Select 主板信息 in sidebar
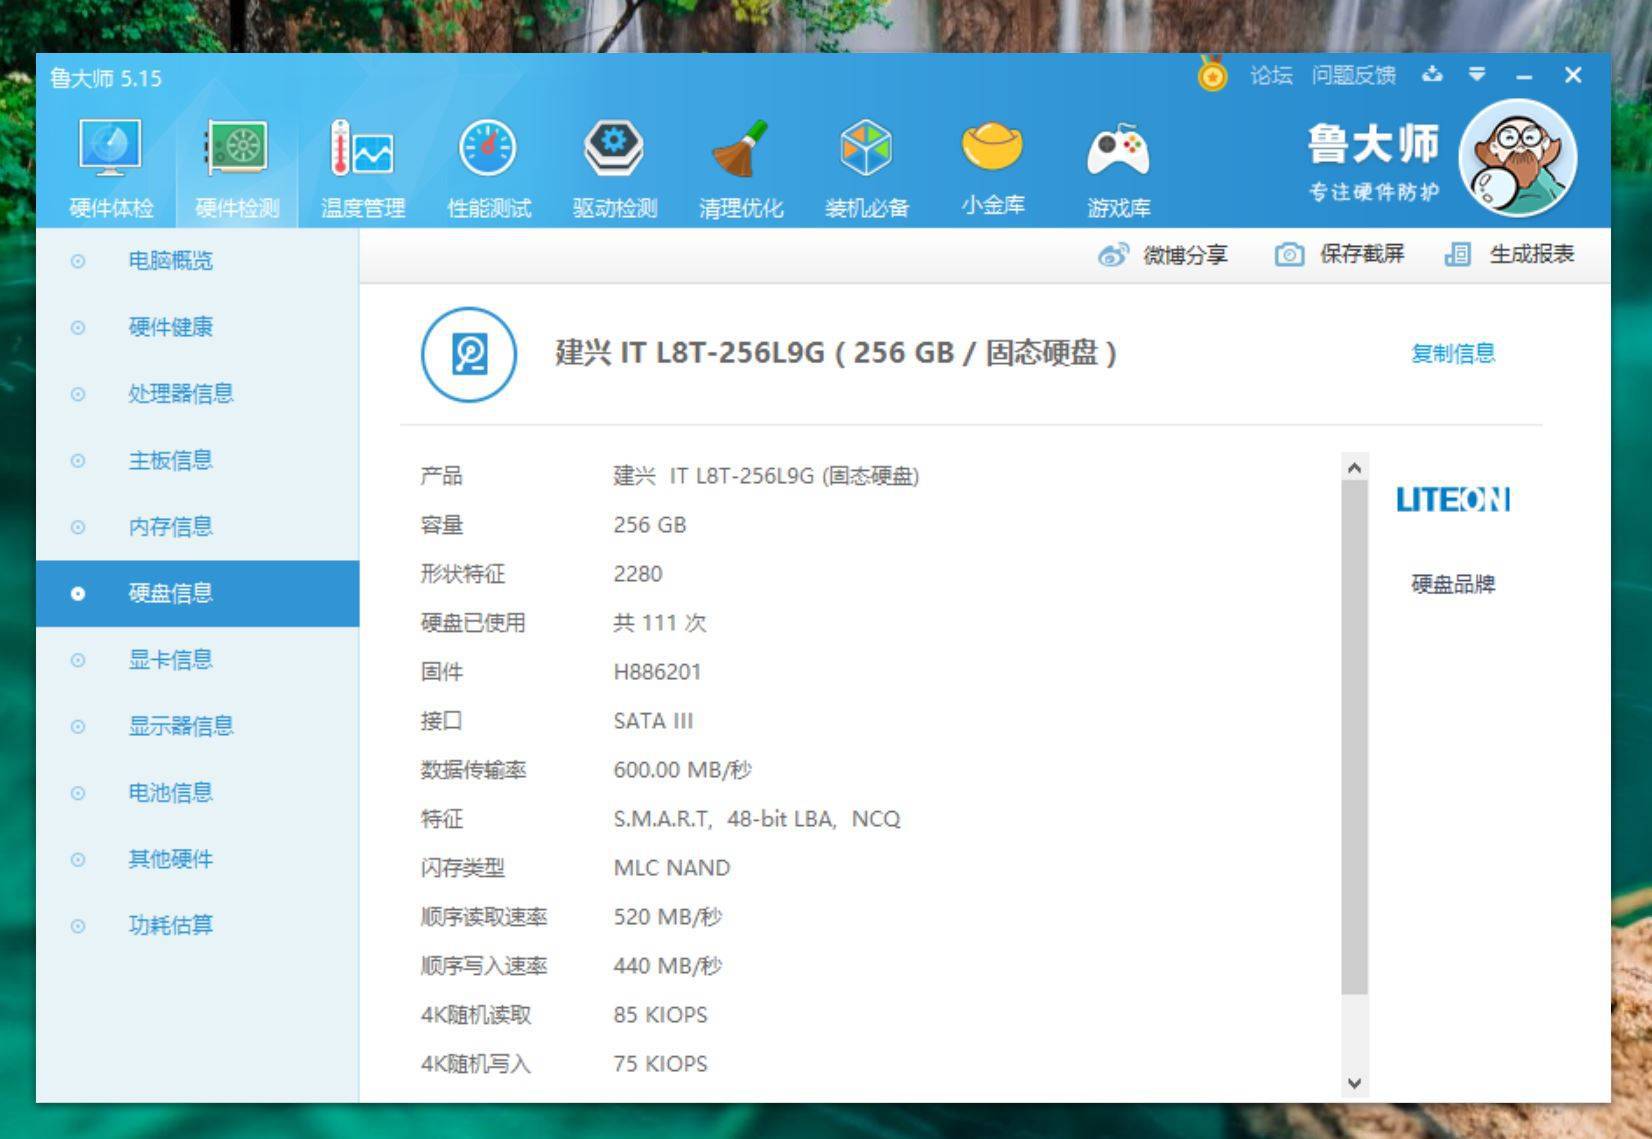Screen dimensions: 1652x1139 198,460
